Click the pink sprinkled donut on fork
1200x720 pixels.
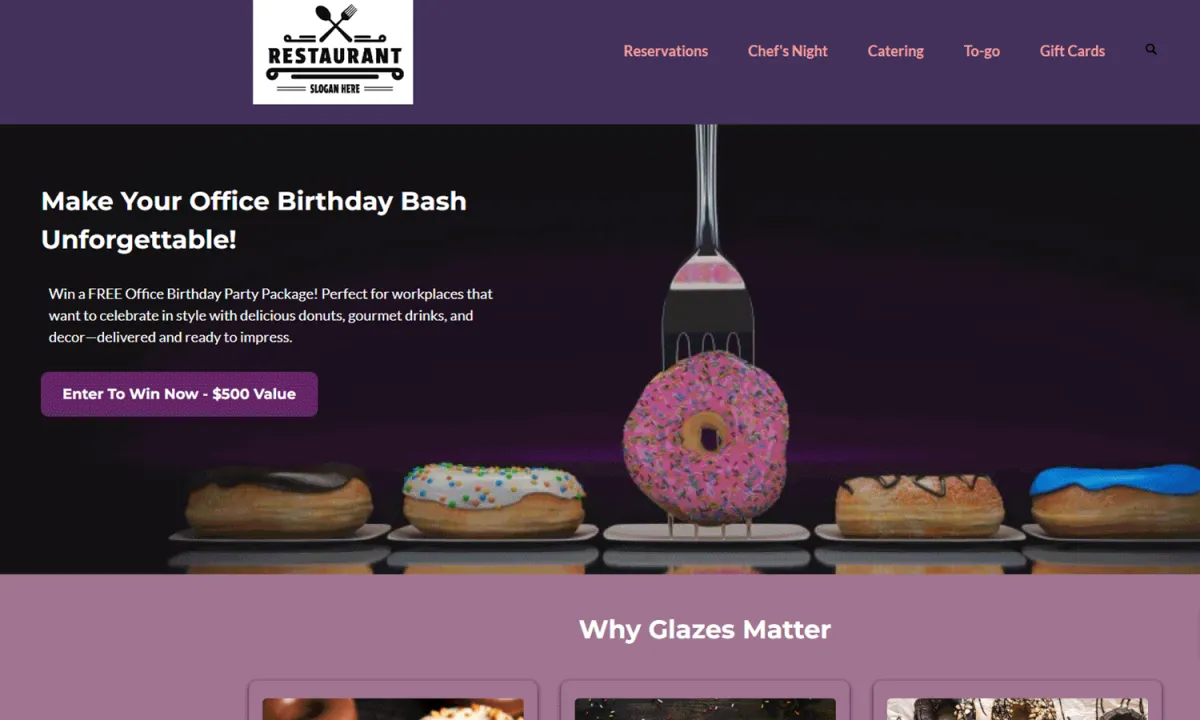(706, 436)
